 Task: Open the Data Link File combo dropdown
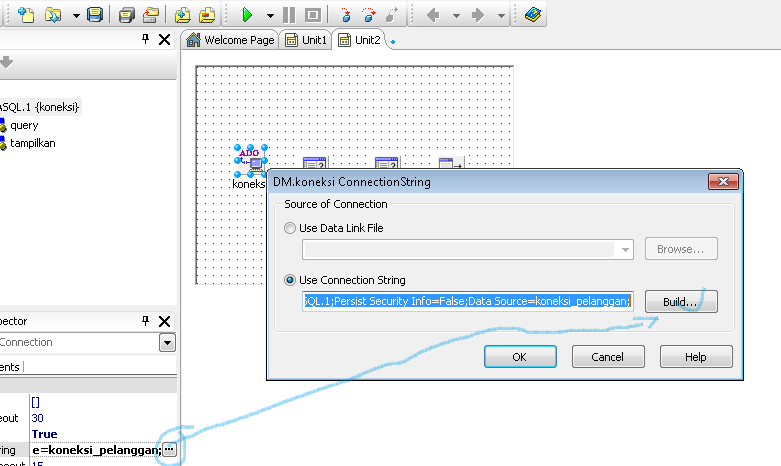coord(625,249)
